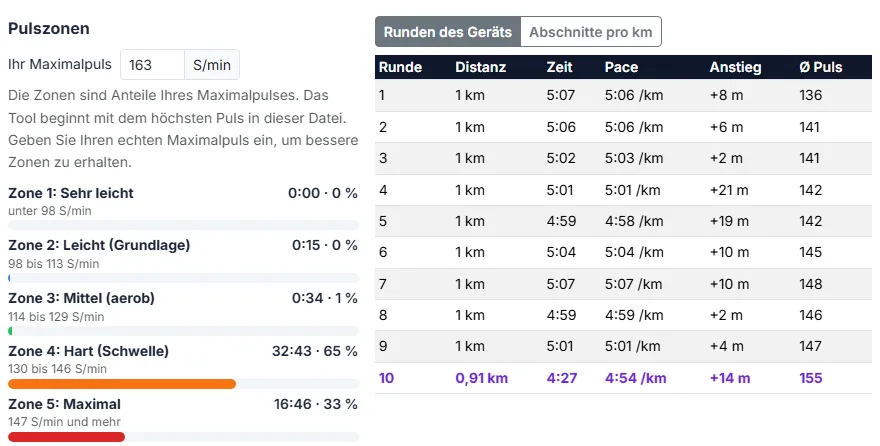Viewport: 880px width, 446px height.
Task: Select round 7 row with pulse 148
Action: click(x=623, y=284)
